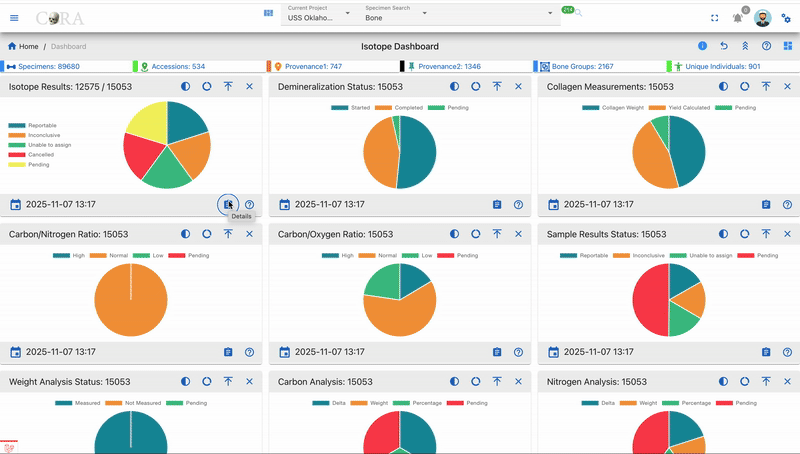
Task: Toggle Reportable legend in Isotope Results
Action: [32, 125]
